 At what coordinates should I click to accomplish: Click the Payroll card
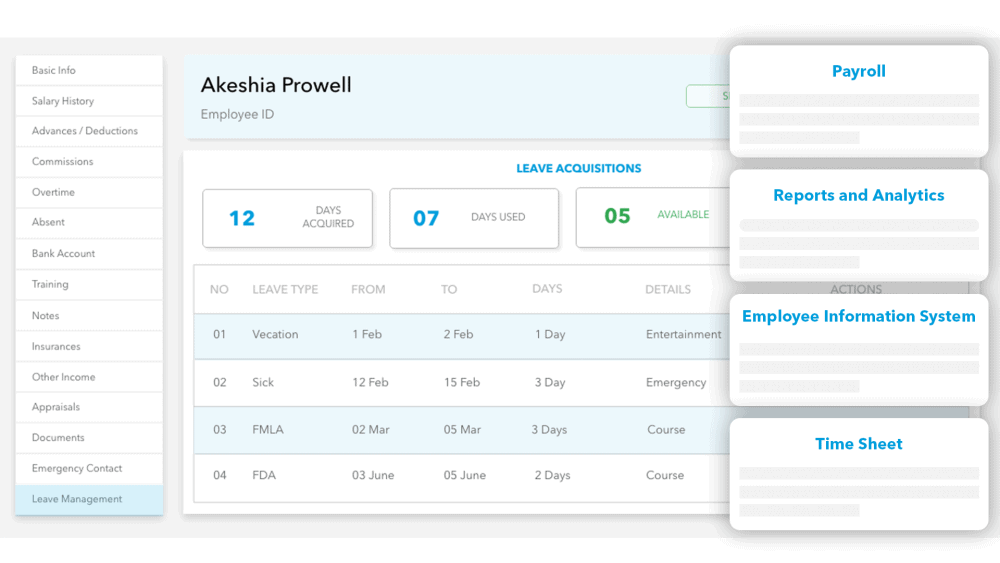(x=858, y=100)
